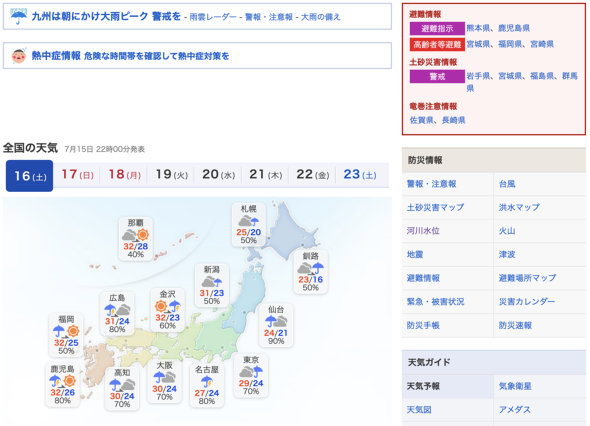This screenshot has width=590, height=426.
Task: Click Naha cloudy-sunny weather icon
Action: tap(135, 235)
